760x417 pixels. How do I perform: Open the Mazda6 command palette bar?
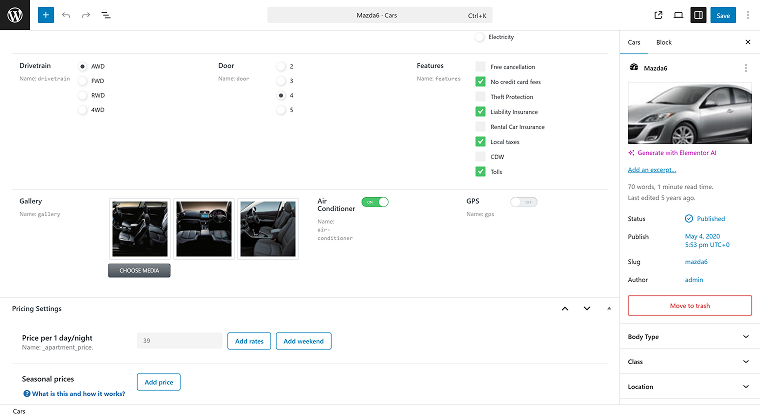[380, 15]
